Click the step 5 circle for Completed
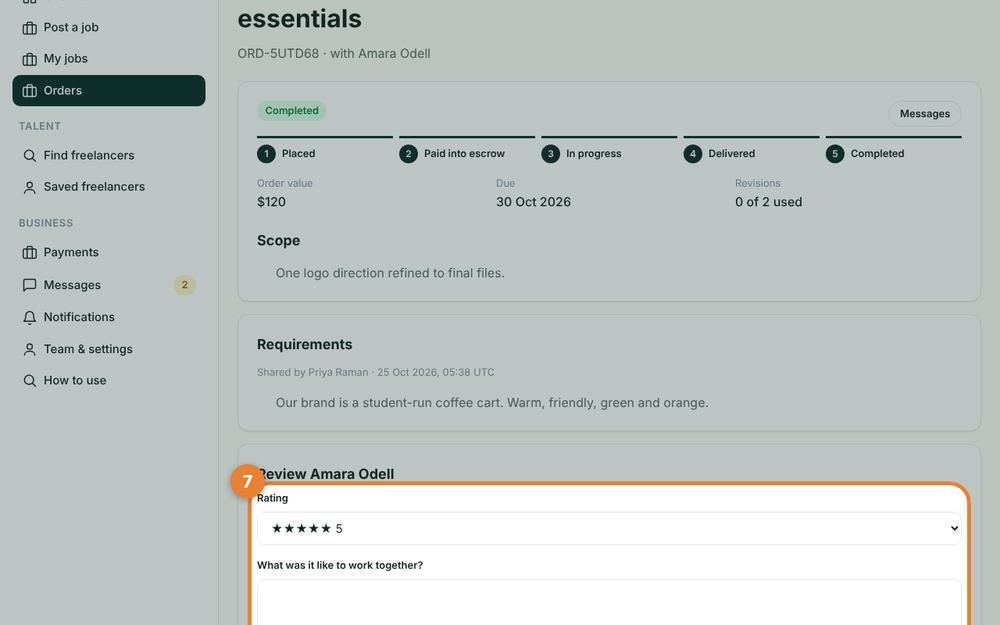Screen dimensions: 1000x625 click(835, 154)
